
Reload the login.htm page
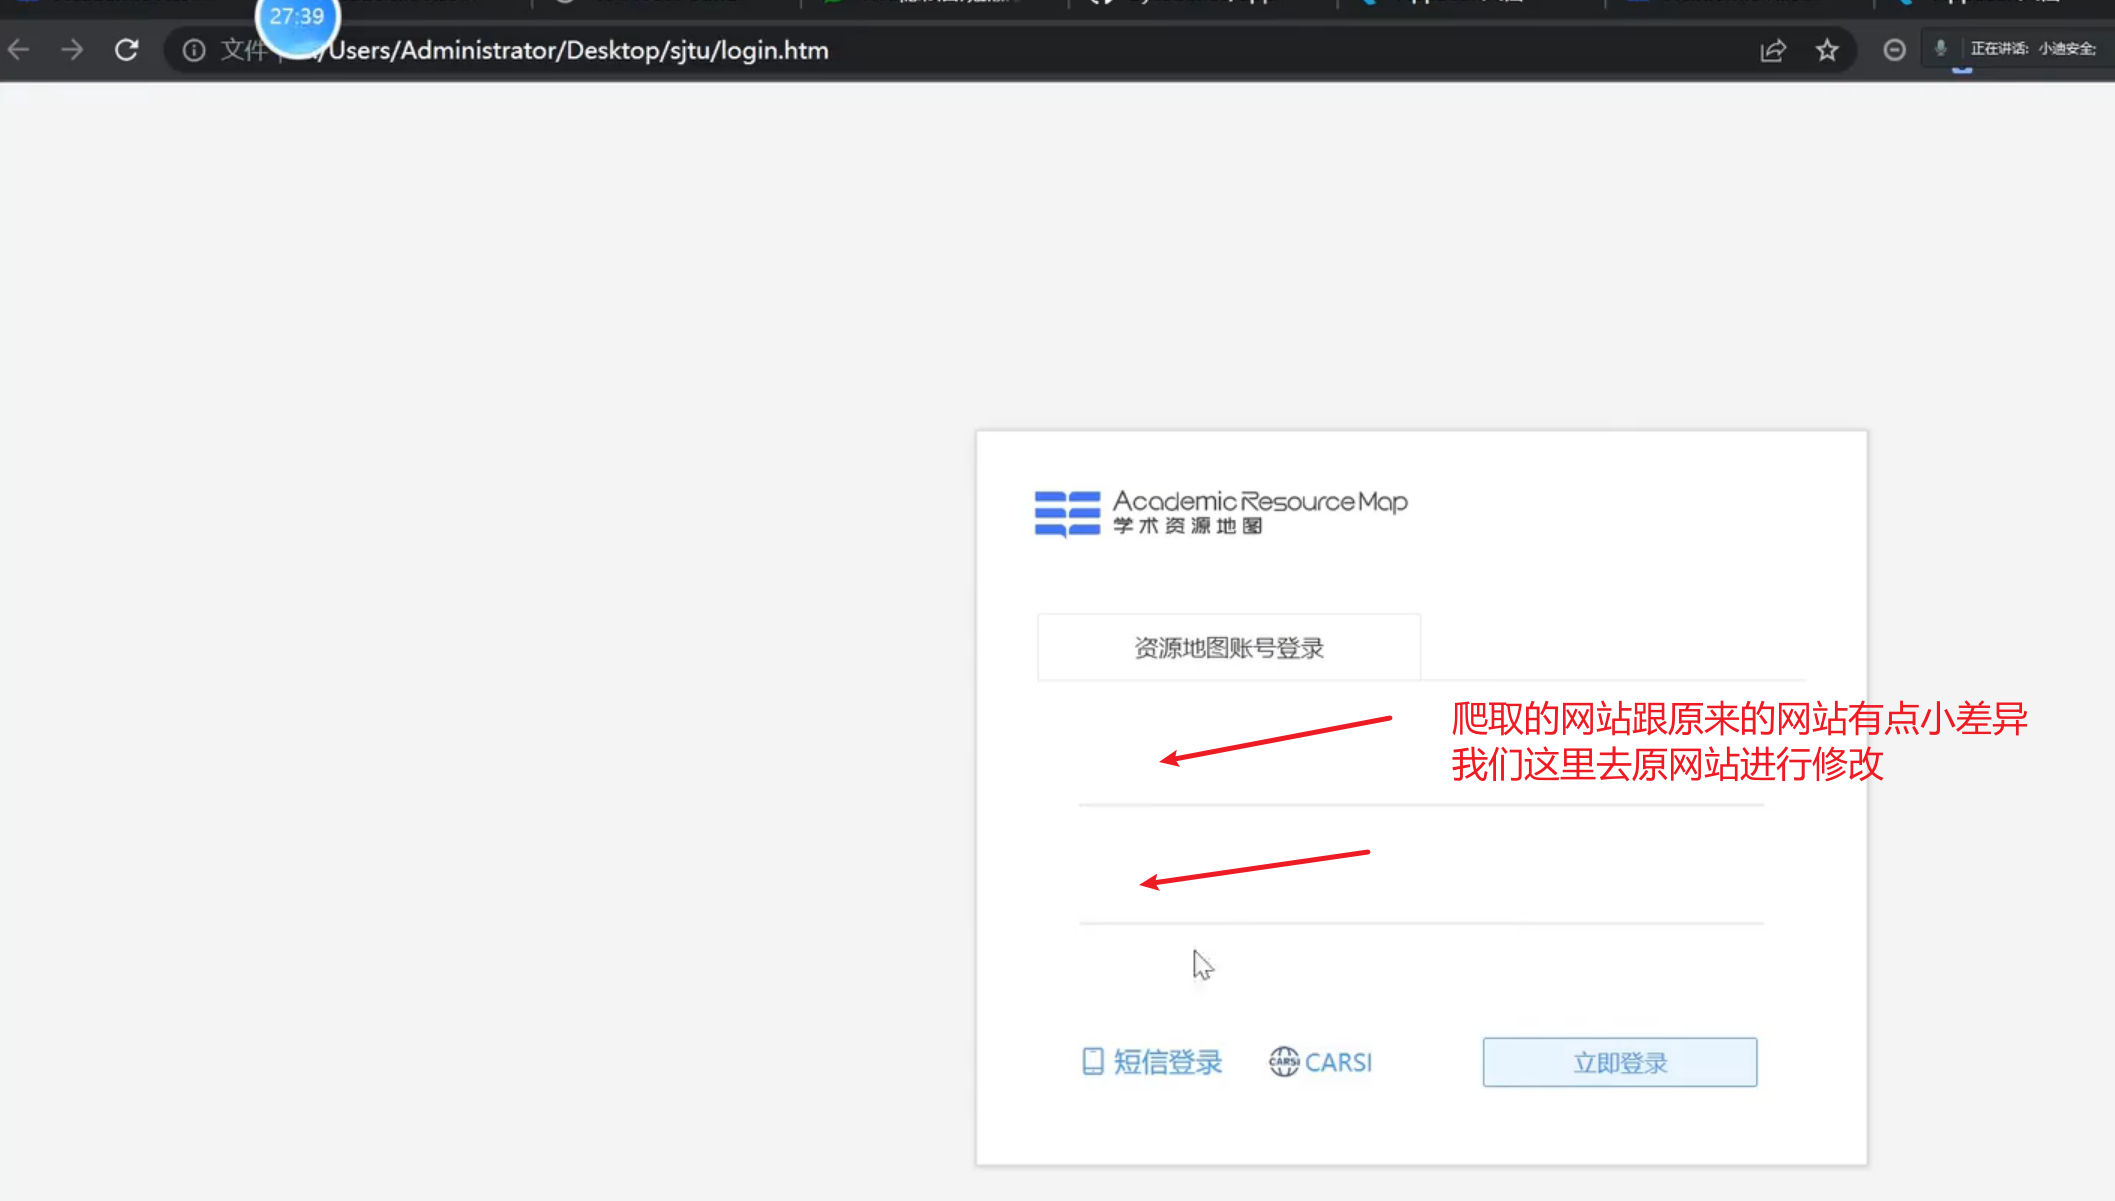pyautogui.click(x=126, y=50)
